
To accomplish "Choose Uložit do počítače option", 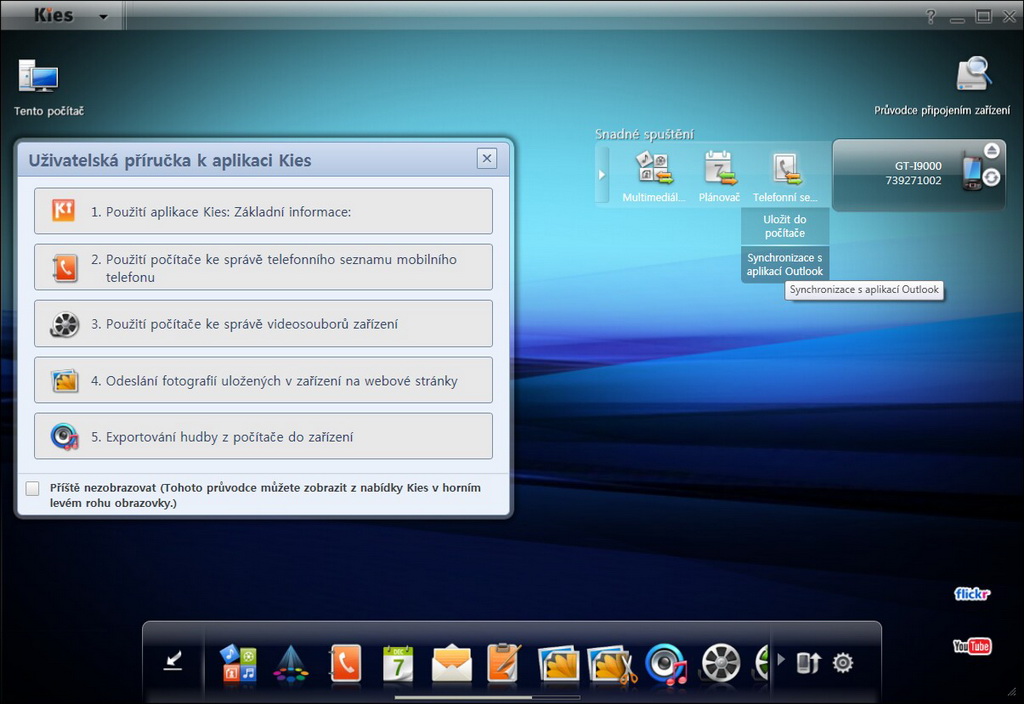I will 785,226.
